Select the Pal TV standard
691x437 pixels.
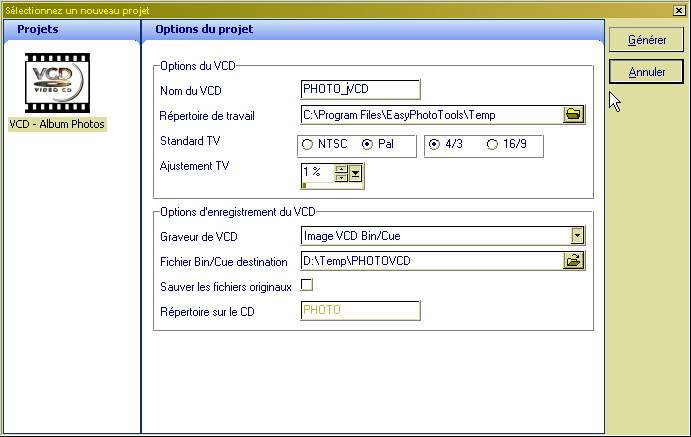[367, 144]
